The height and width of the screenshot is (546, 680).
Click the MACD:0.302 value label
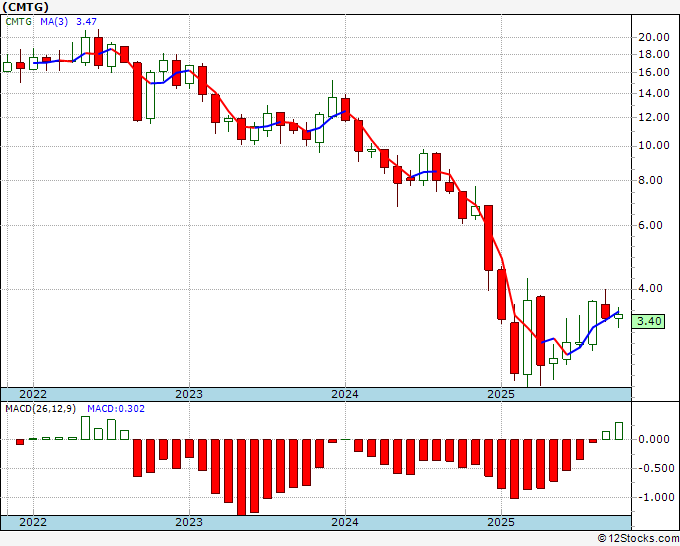tap(116, 409)
